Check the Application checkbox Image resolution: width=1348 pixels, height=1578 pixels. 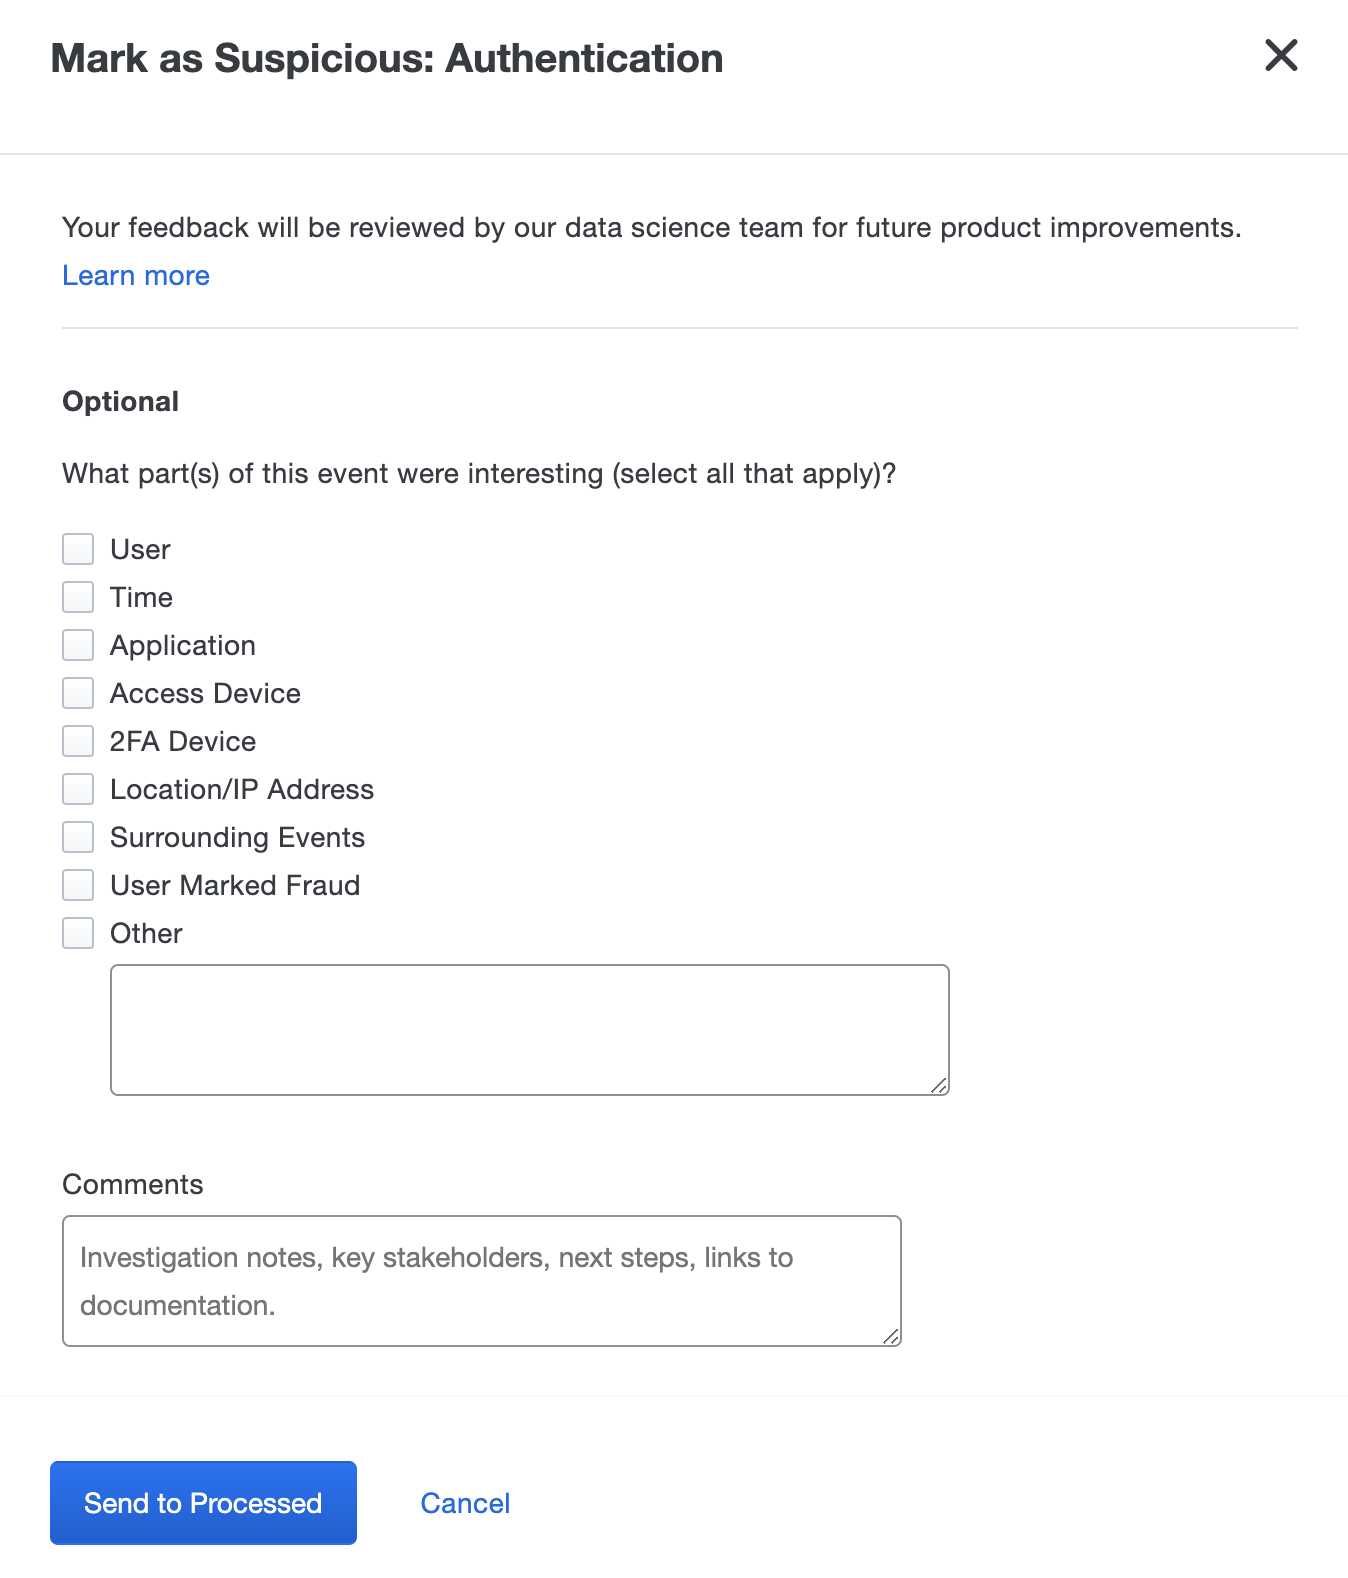click(x=78, y=644)
